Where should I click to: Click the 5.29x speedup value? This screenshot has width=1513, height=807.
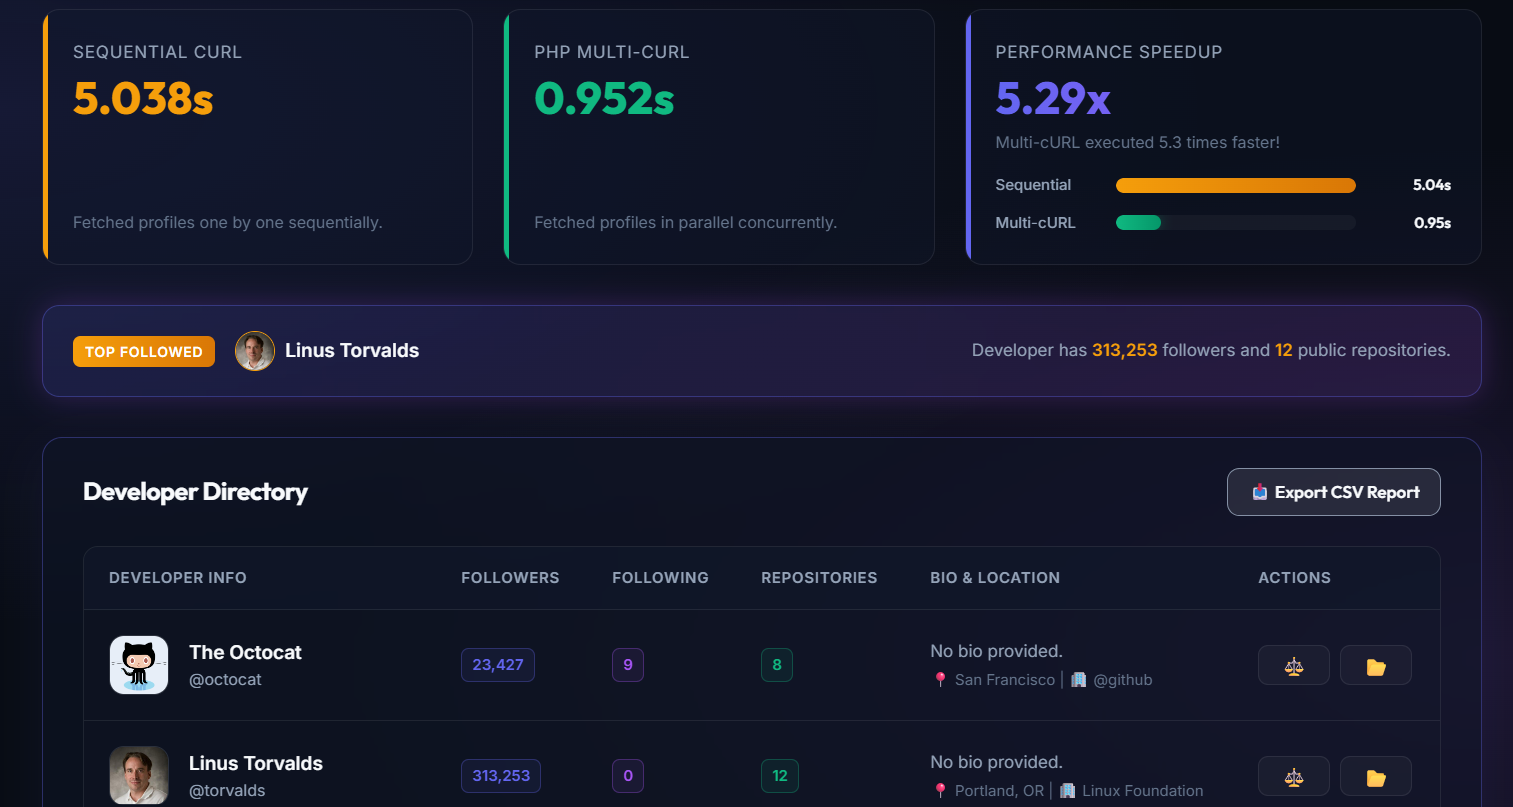pos(1053,98)
